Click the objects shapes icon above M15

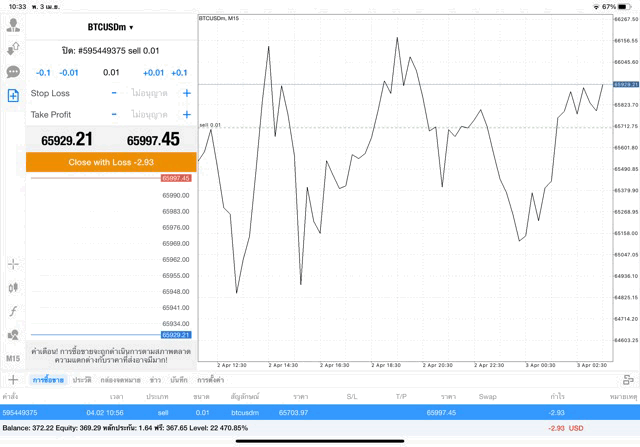click(x=13, y=335)
